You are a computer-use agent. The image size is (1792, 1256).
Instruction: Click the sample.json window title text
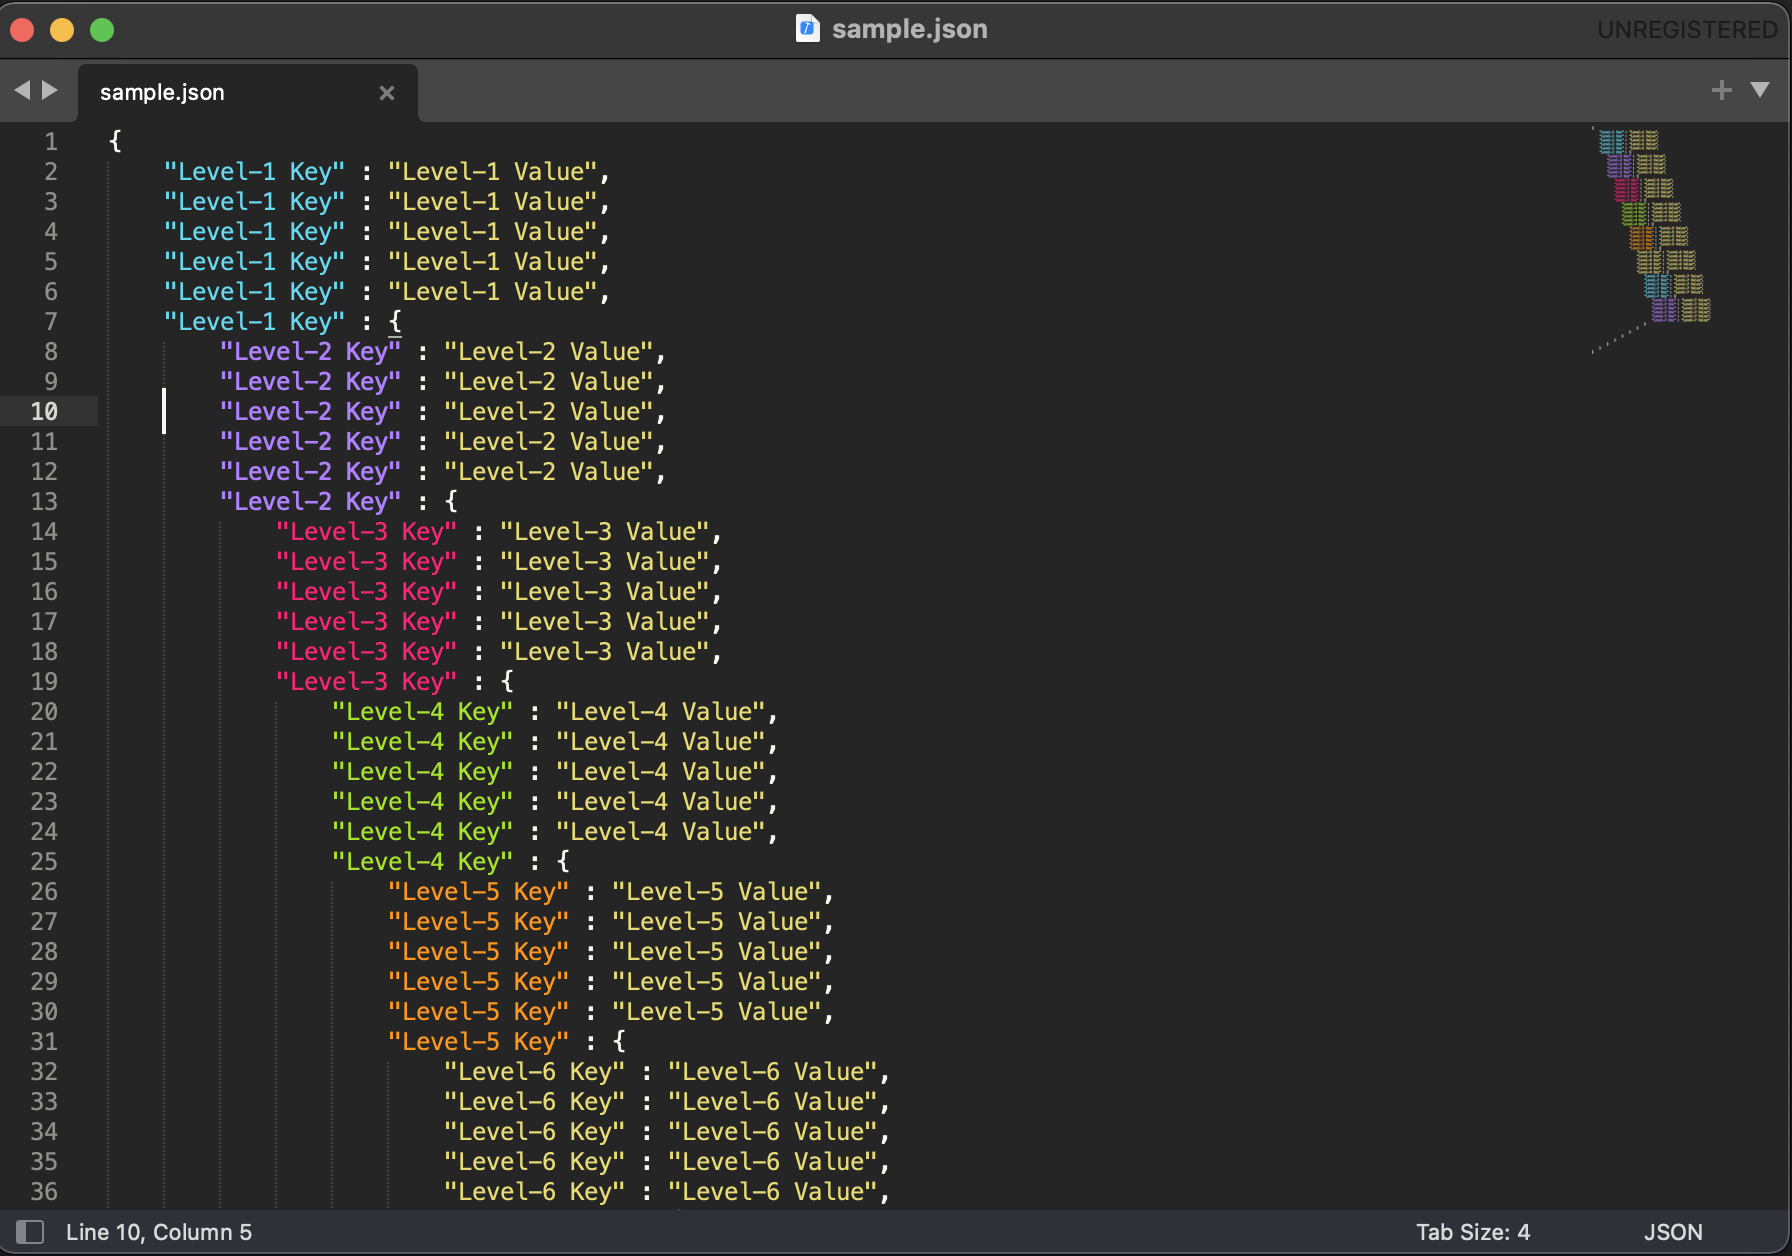click(x=909, y=29)
